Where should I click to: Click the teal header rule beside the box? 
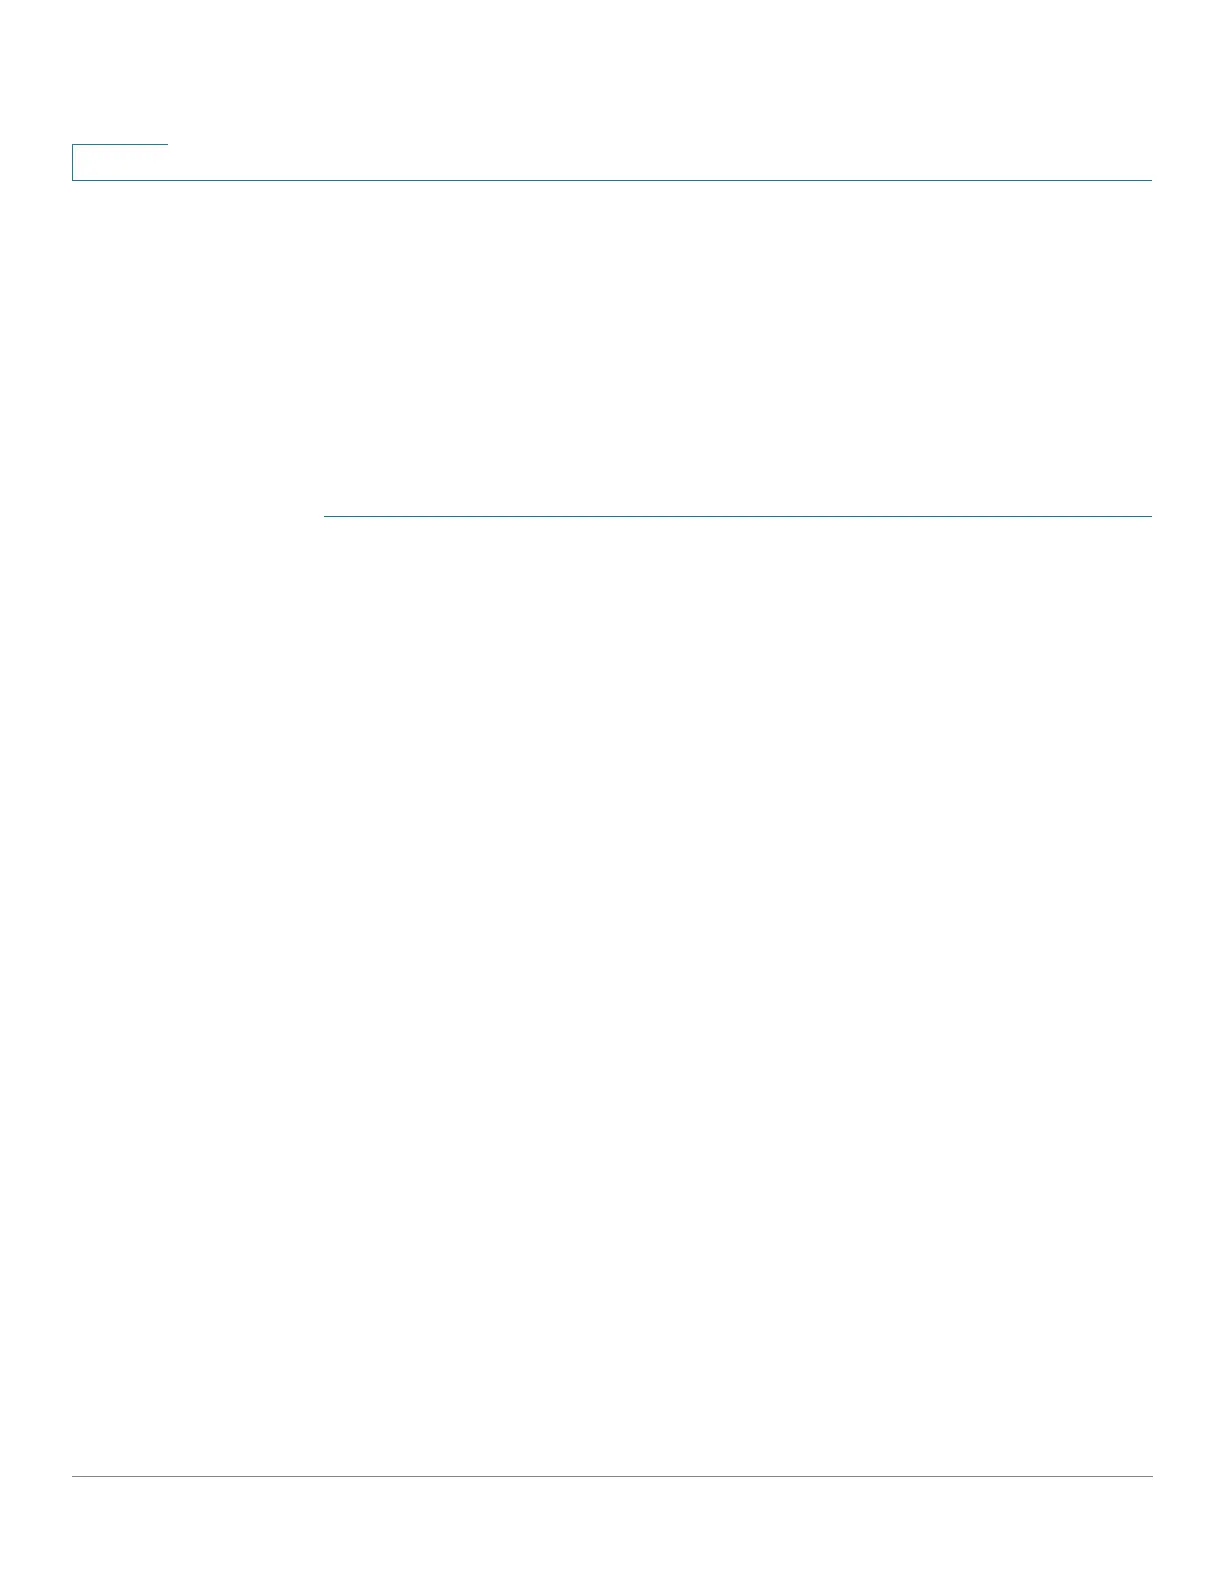tap(660, 180)
